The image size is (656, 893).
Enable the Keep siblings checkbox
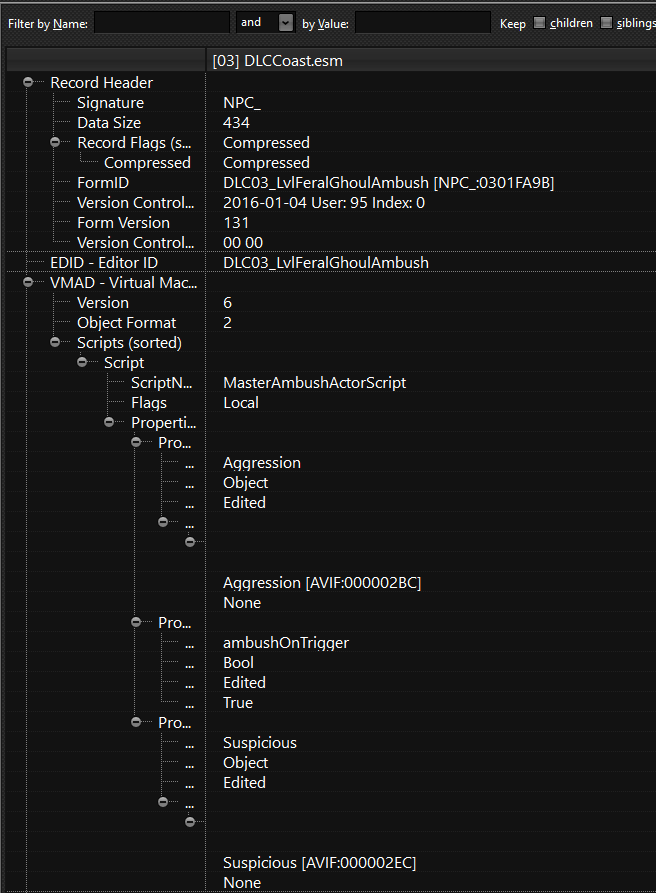606,23
